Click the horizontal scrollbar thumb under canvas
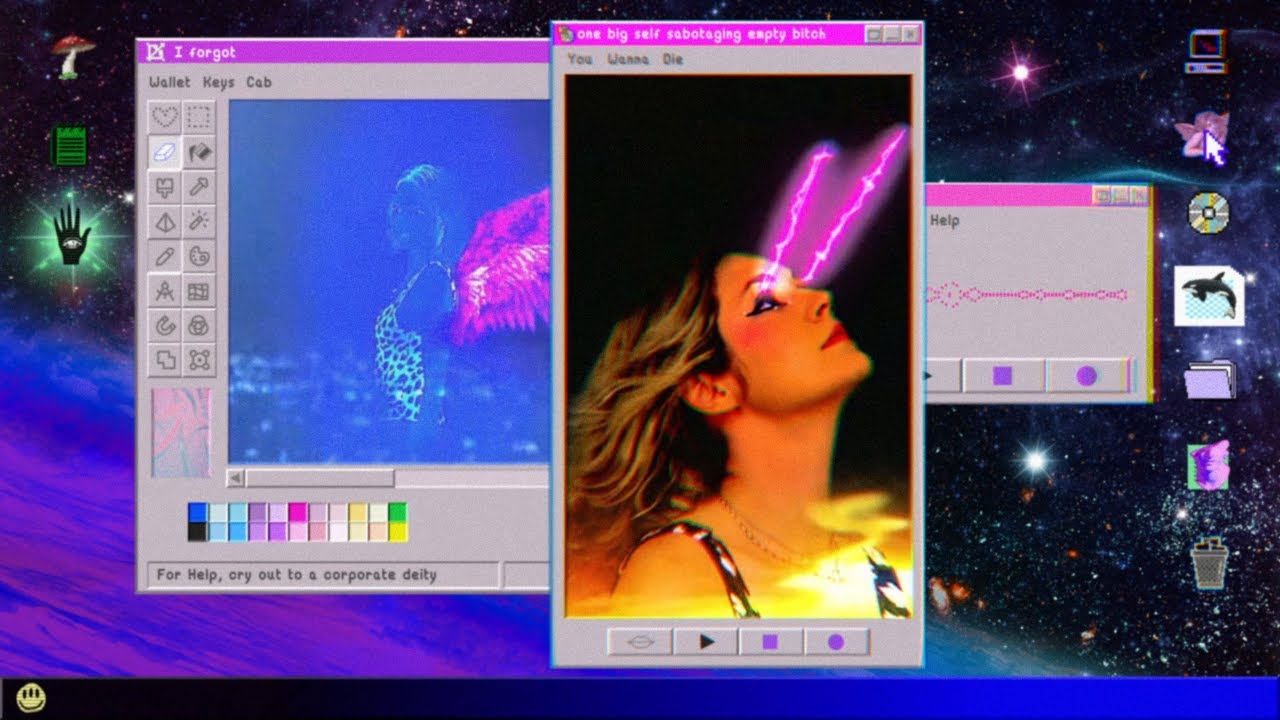The height and width of the screenshot is (720, 1280). [x=320, y=478]
